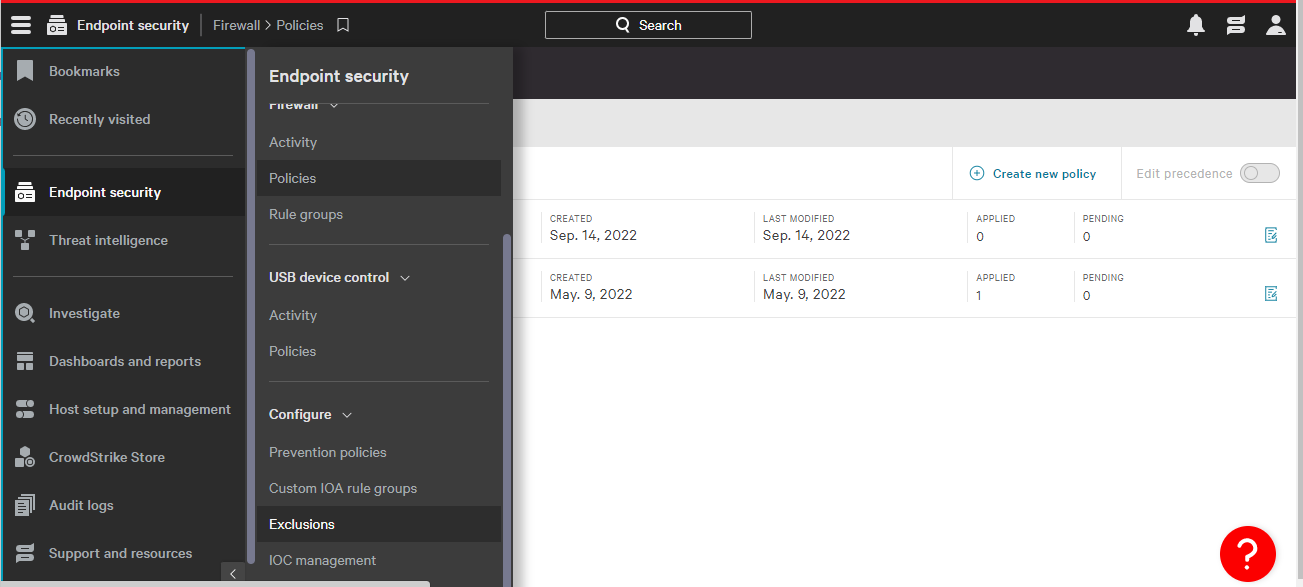Image resolution: width=1303 pixels, height=587 pixels.
Task: Click the Host setup and management icon
Action: click(x=25, y=409)
